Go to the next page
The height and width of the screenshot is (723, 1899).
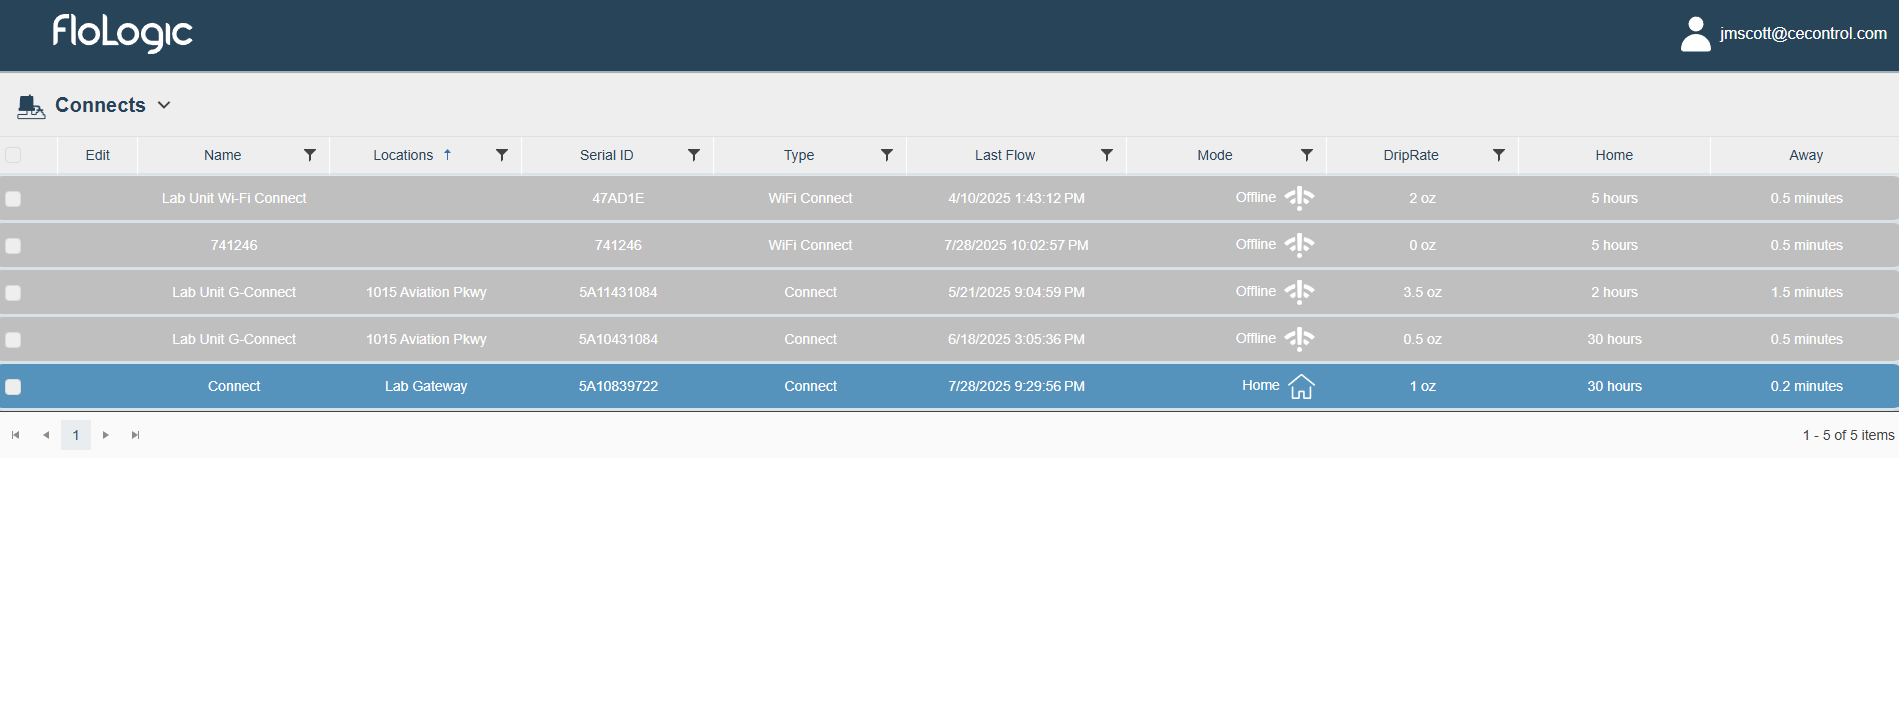click(106, 435)
